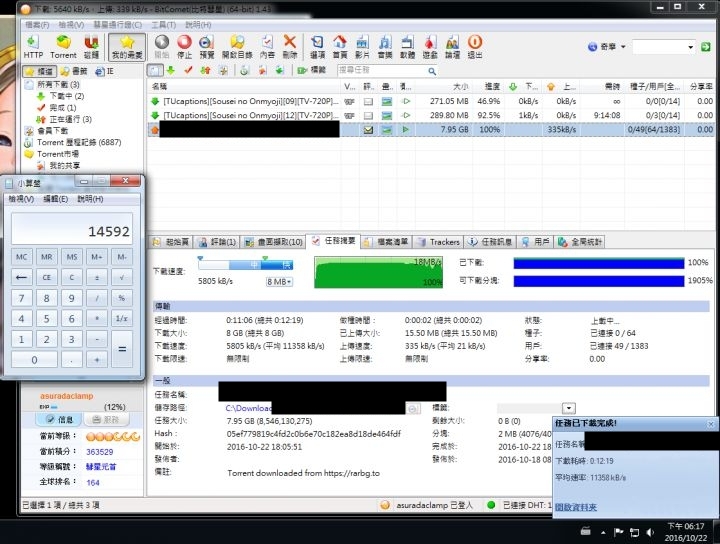
Task: Toggle the red checkmark completed filter
Action: pyautogui.click(x=188, y=70)
